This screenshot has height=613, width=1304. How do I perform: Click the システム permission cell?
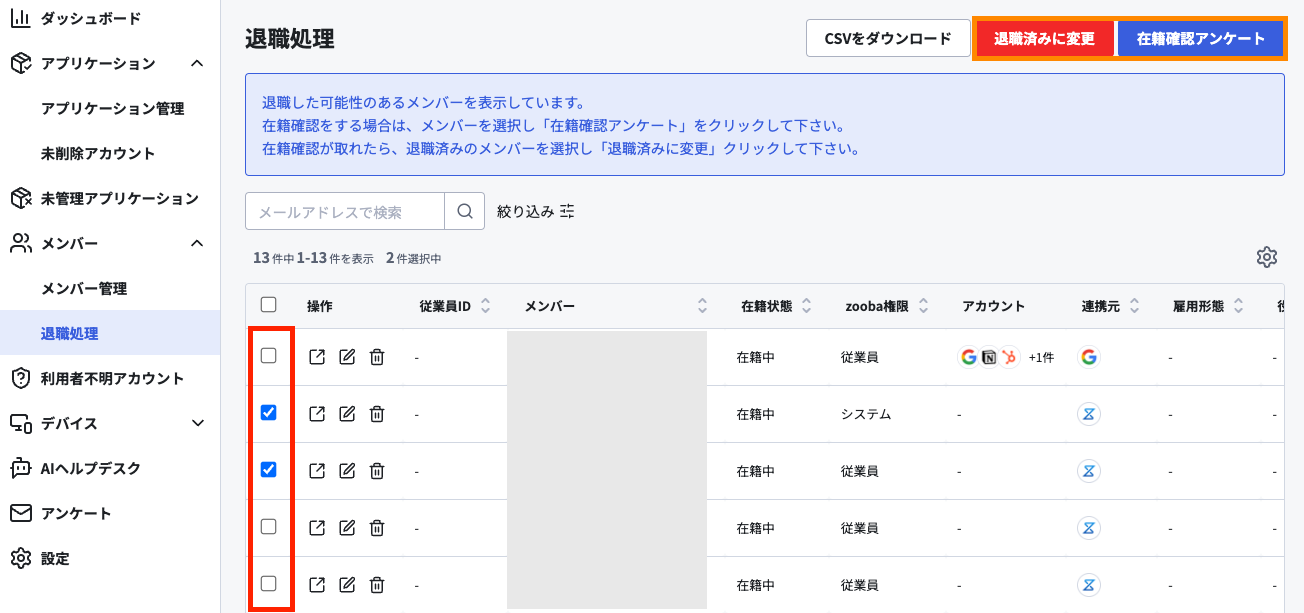[866, 414]
